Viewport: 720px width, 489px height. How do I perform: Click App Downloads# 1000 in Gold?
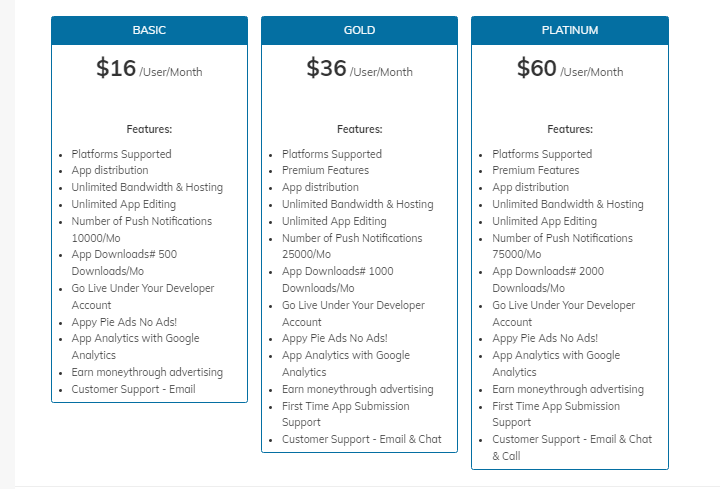[338, 280]
